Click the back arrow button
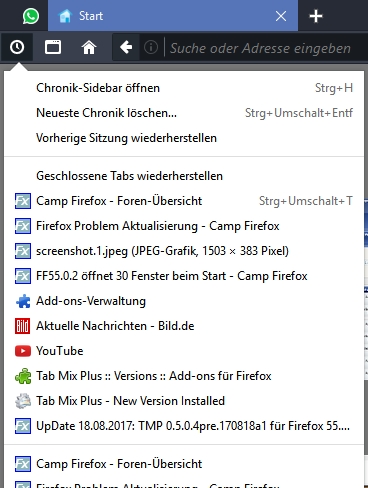368x488 pixels. [x=126, y=47]
